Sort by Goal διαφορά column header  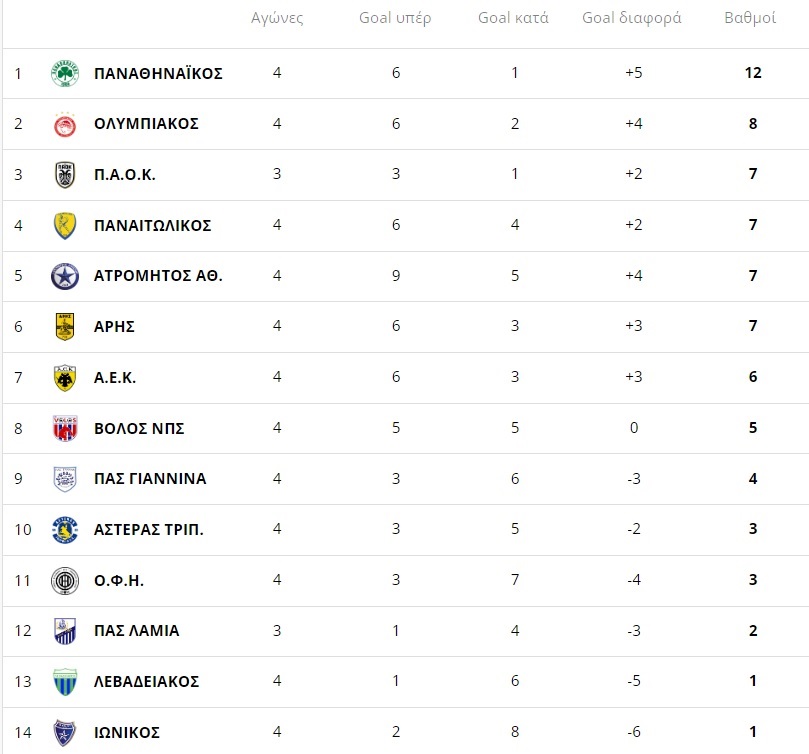click(x=632, y=19)
